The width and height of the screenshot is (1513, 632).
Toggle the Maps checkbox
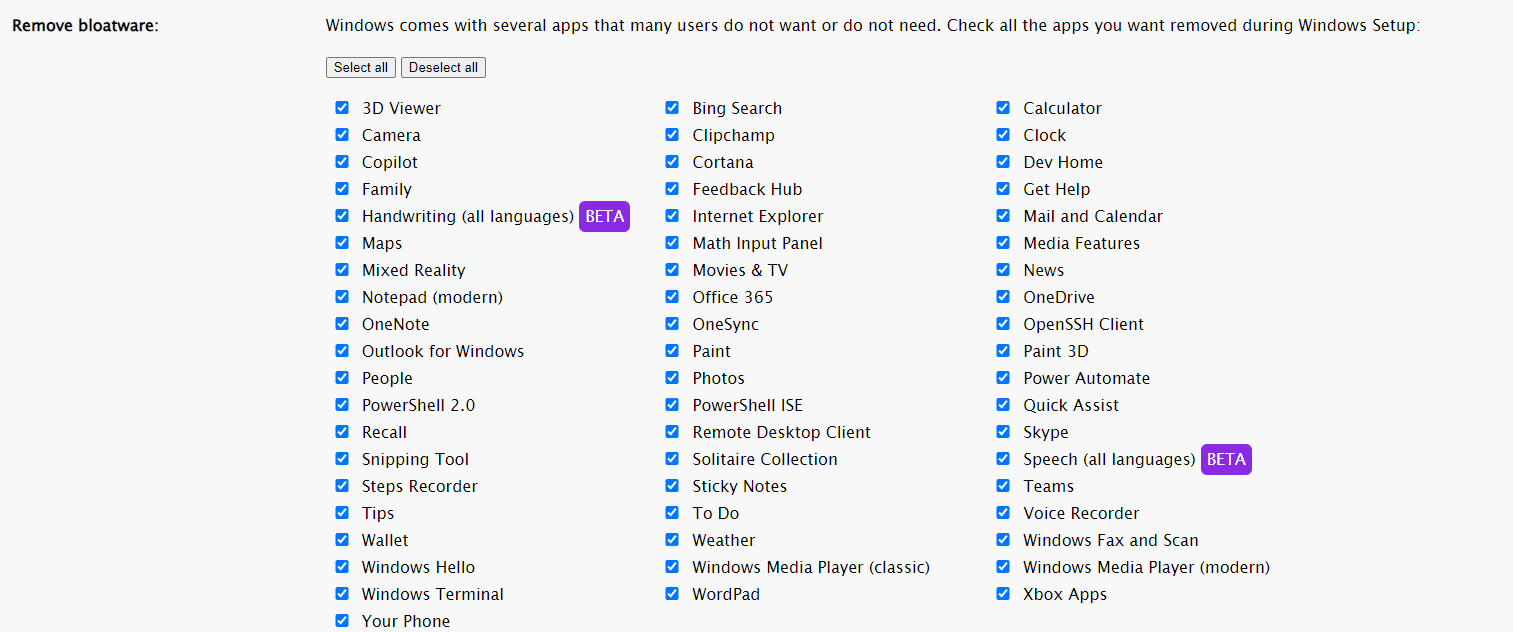pos(342,243)
